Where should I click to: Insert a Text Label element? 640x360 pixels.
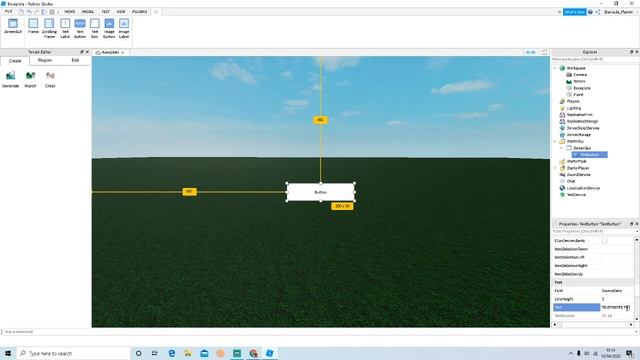pyautogui.click(x=65, y=28)
